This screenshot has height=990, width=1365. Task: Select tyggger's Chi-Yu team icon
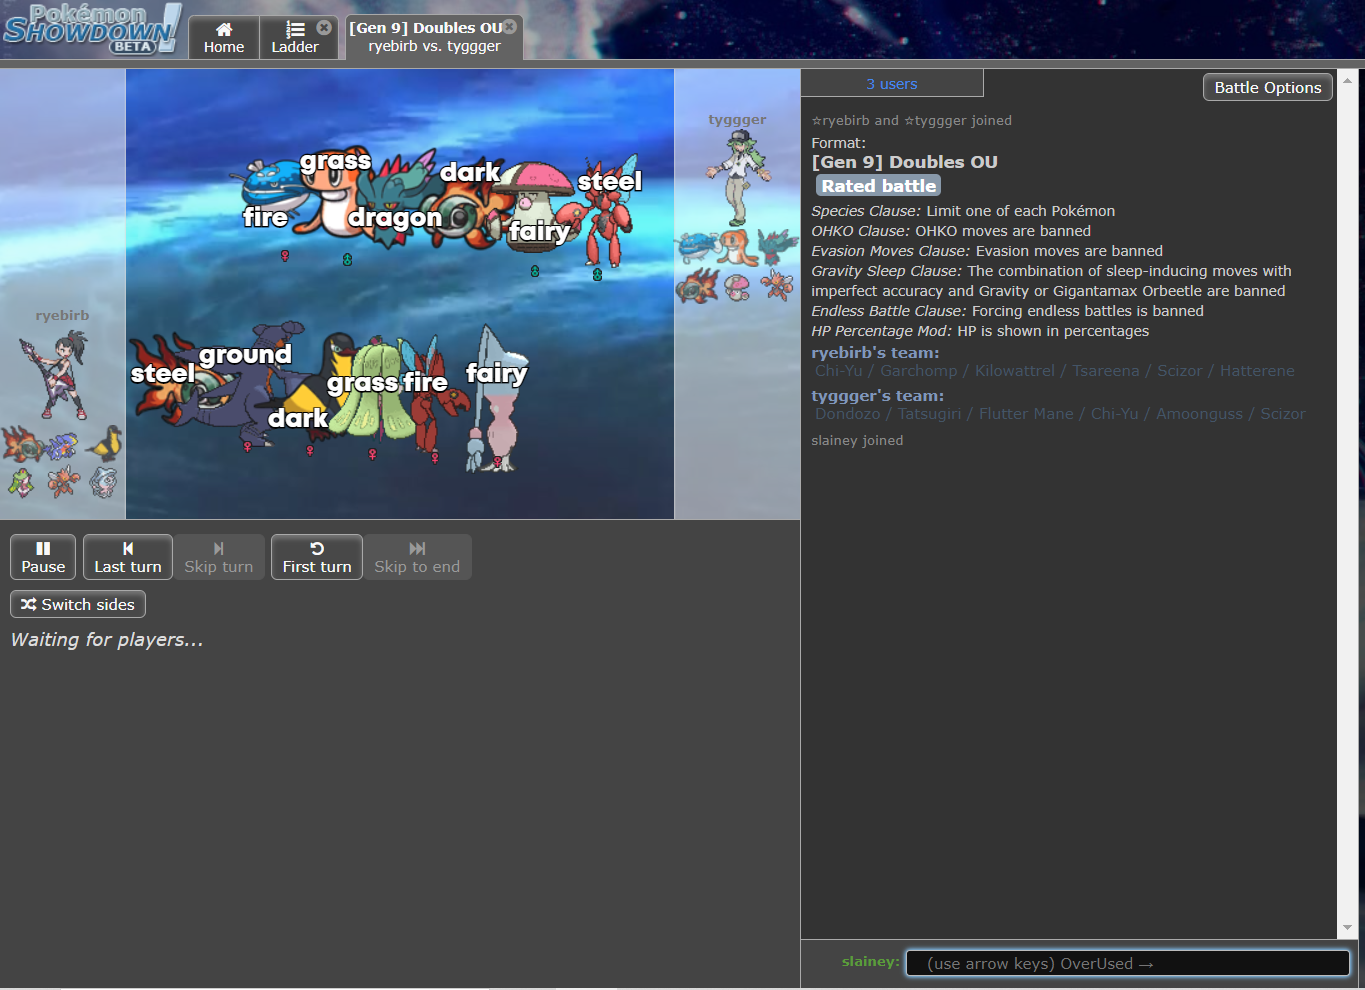[x=696, y=286]
